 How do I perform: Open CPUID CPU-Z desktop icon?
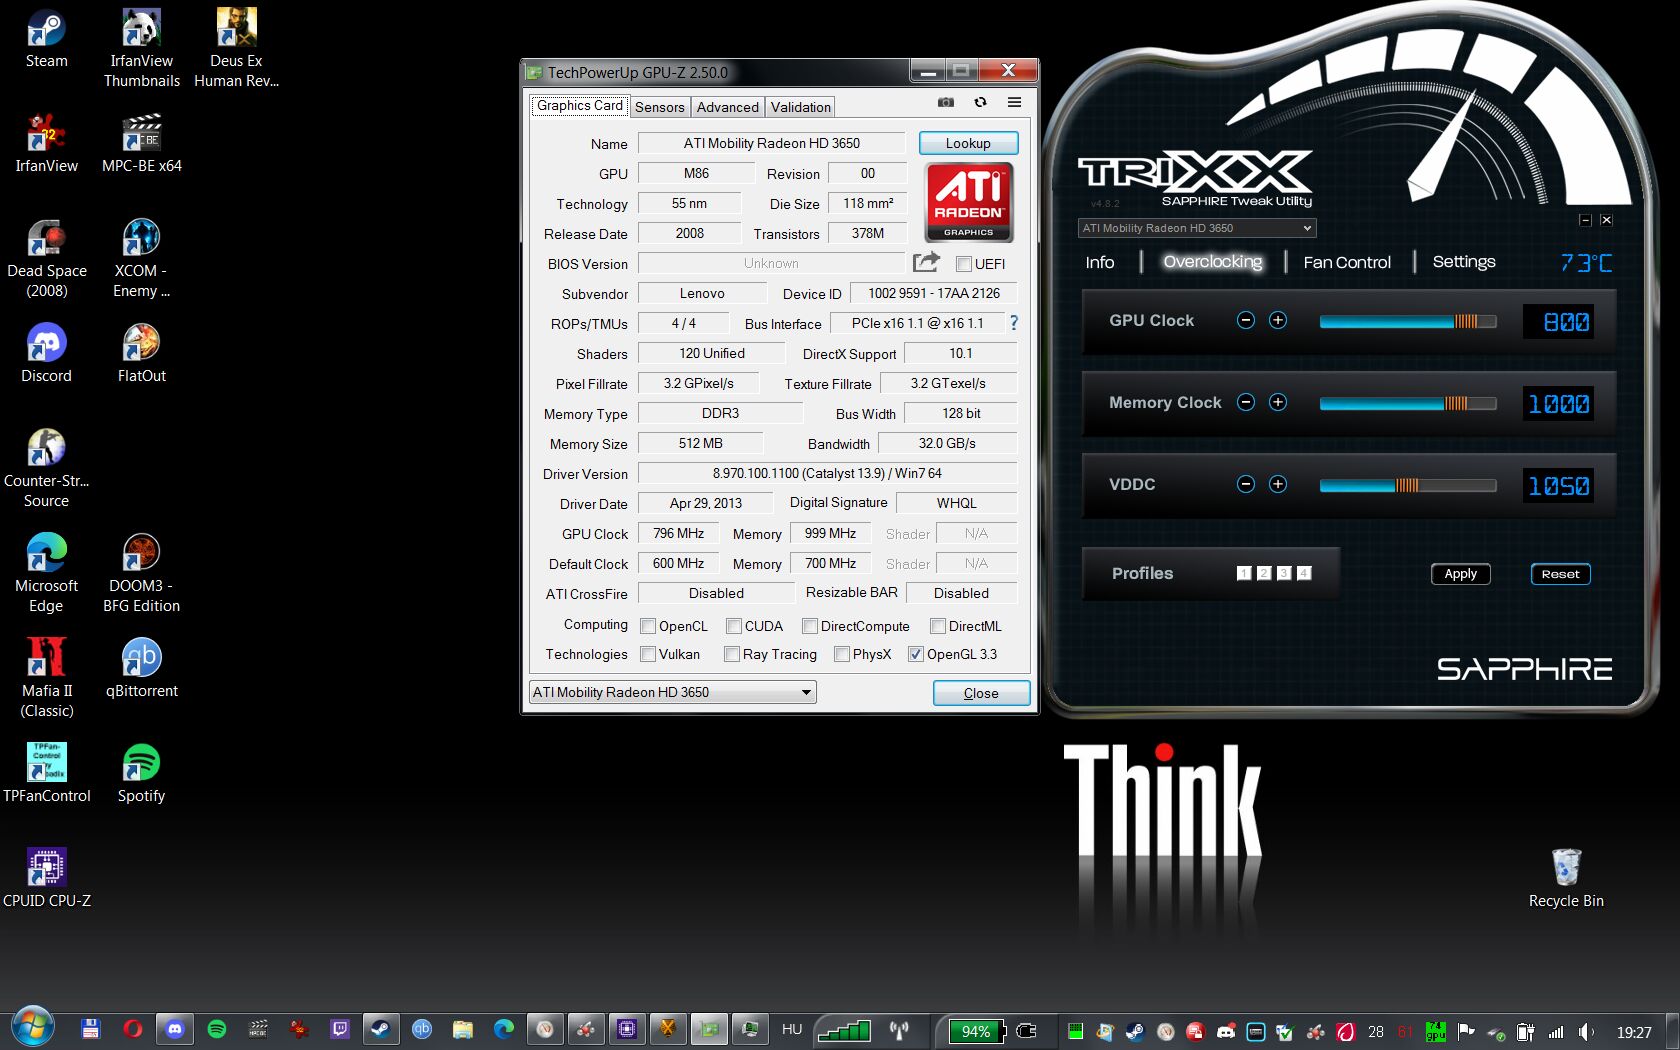(46, 879)
